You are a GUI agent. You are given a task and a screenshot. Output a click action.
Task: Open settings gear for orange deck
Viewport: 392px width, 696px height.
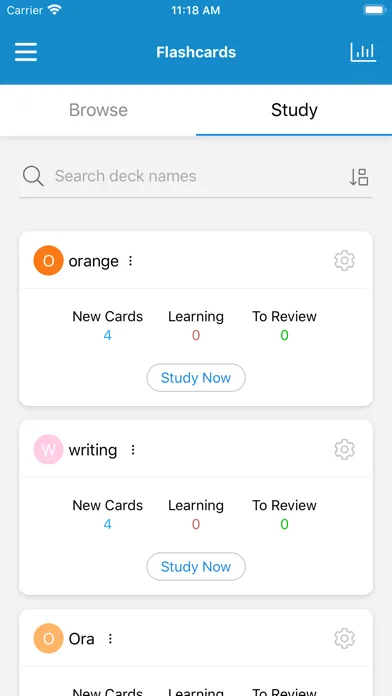pyautogui.click(x=344, y=261)
